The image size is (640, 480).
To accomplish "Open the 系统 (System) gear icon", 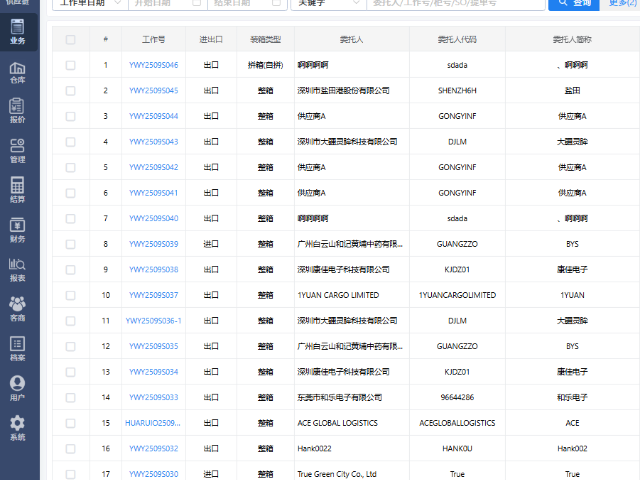I will (18, 429).
